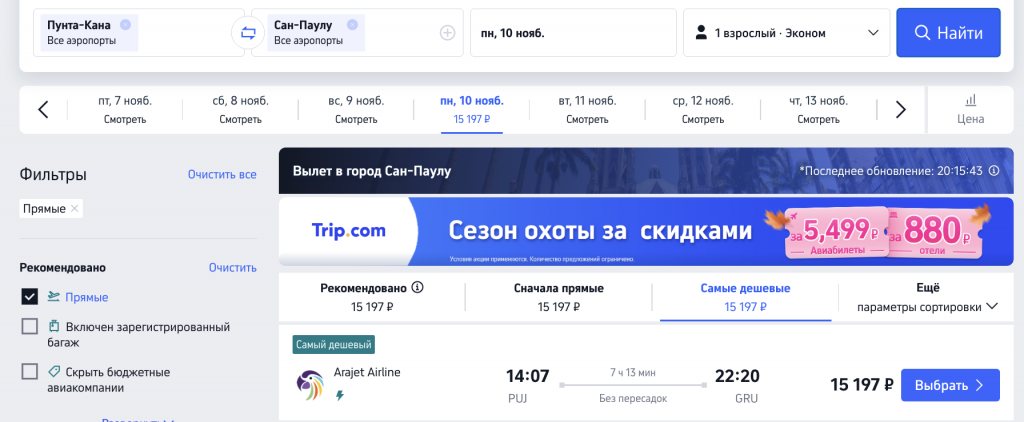The height and width of the screenshot is (422, 1024).
Task: Remove Пунта-Кана from origin field
Action: point(125,25)
